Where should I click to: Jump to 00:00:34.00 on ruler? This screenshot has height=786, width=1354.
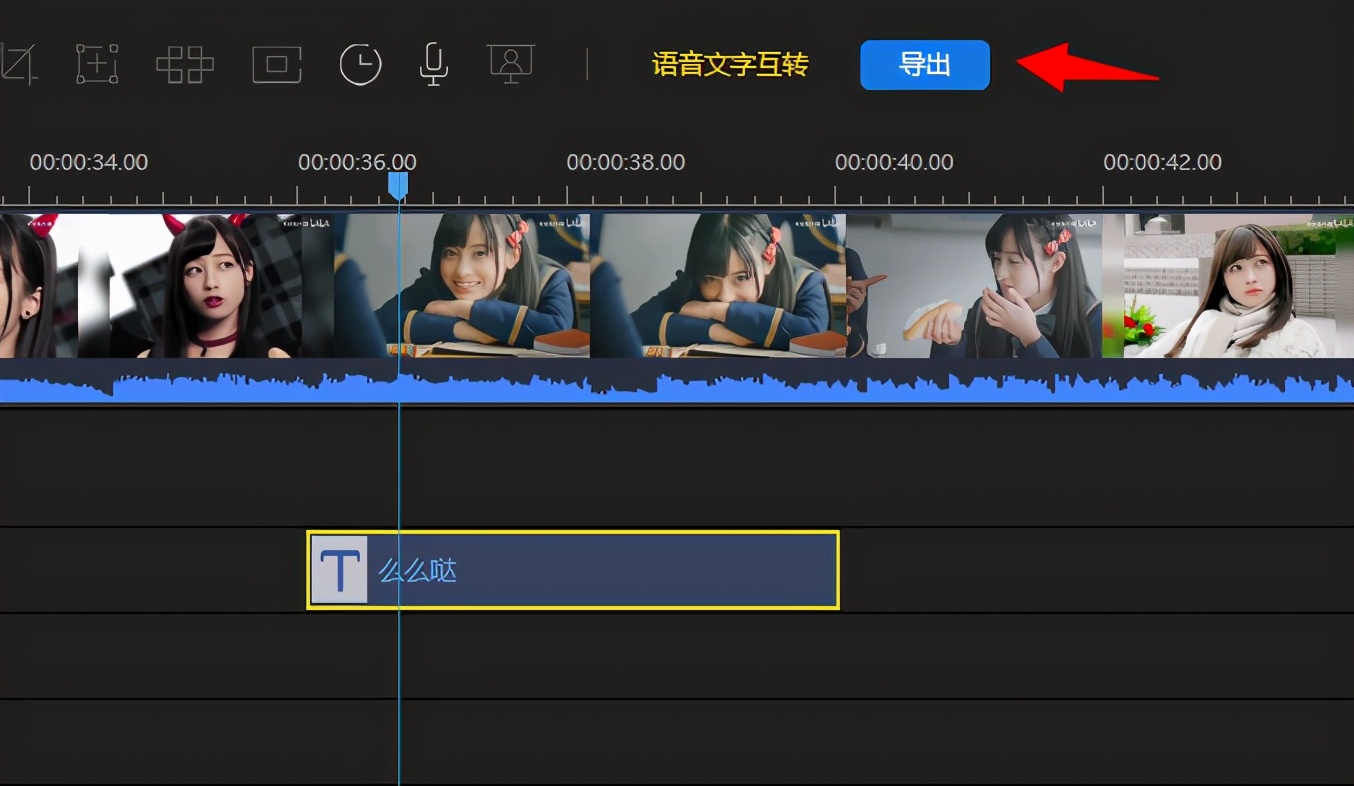89,162
